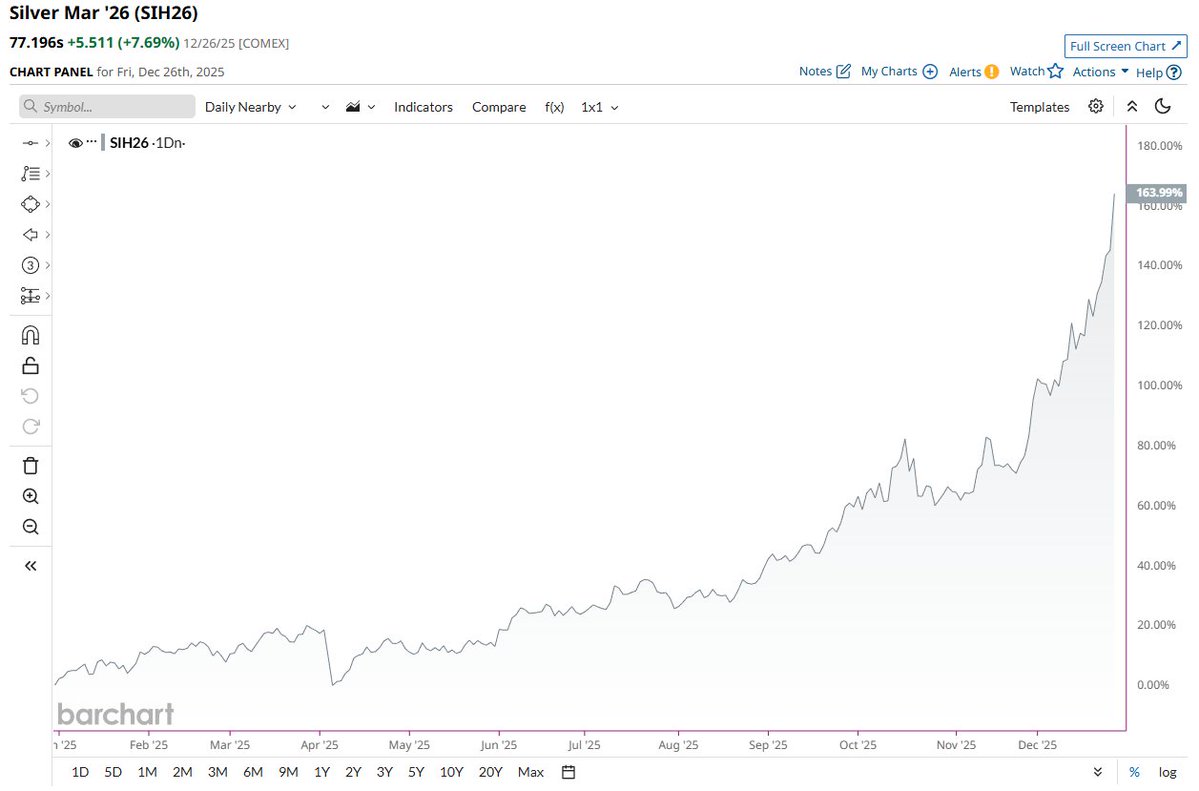This screenshot has height=791, width=1199.
Task: Switch to dark mode moon icon
Action: pos(1163,106)
